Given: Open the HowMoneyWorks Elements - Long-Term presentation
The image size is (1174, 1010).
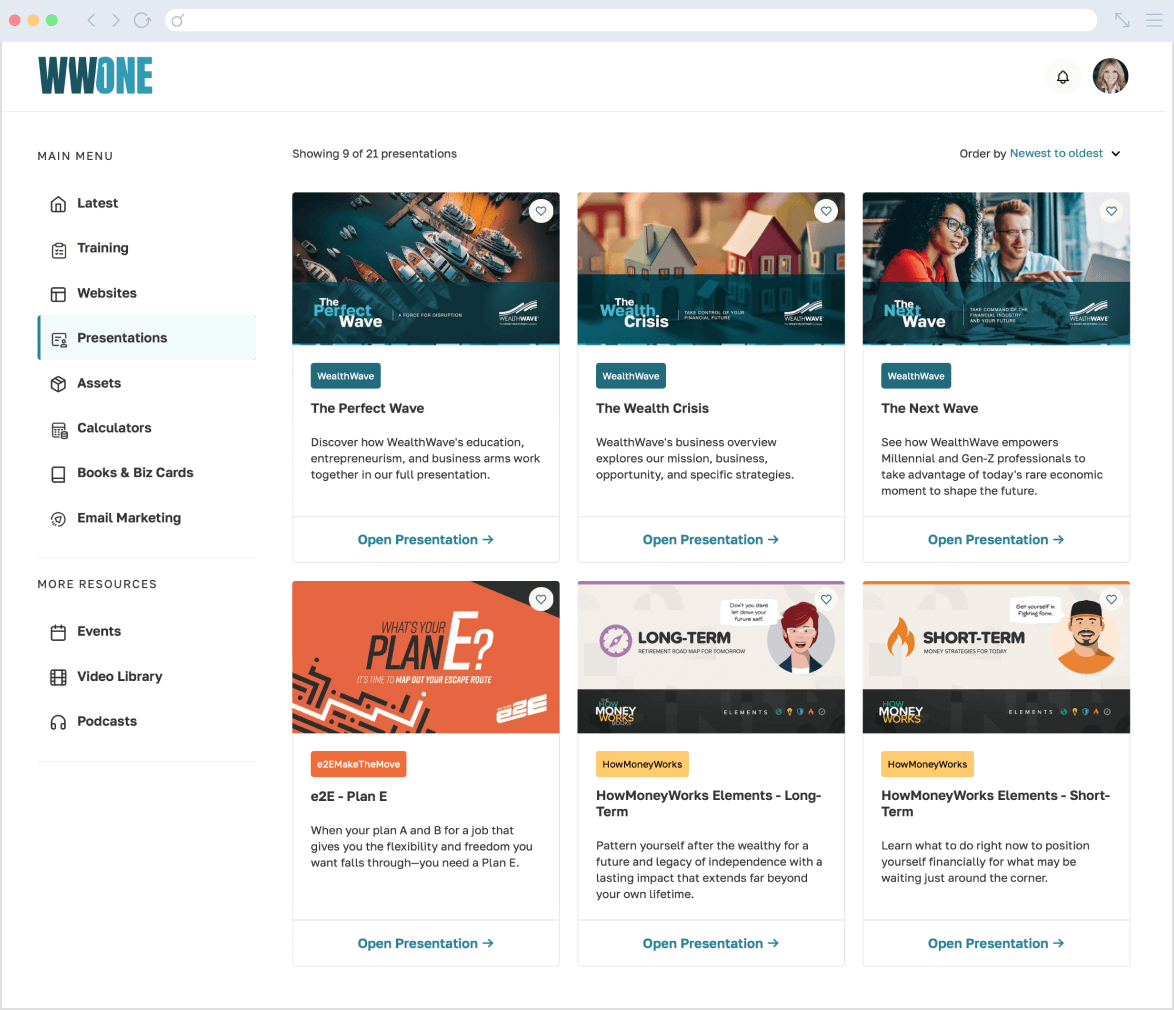Looking at the screenshot, I should (x=710, y=943).
